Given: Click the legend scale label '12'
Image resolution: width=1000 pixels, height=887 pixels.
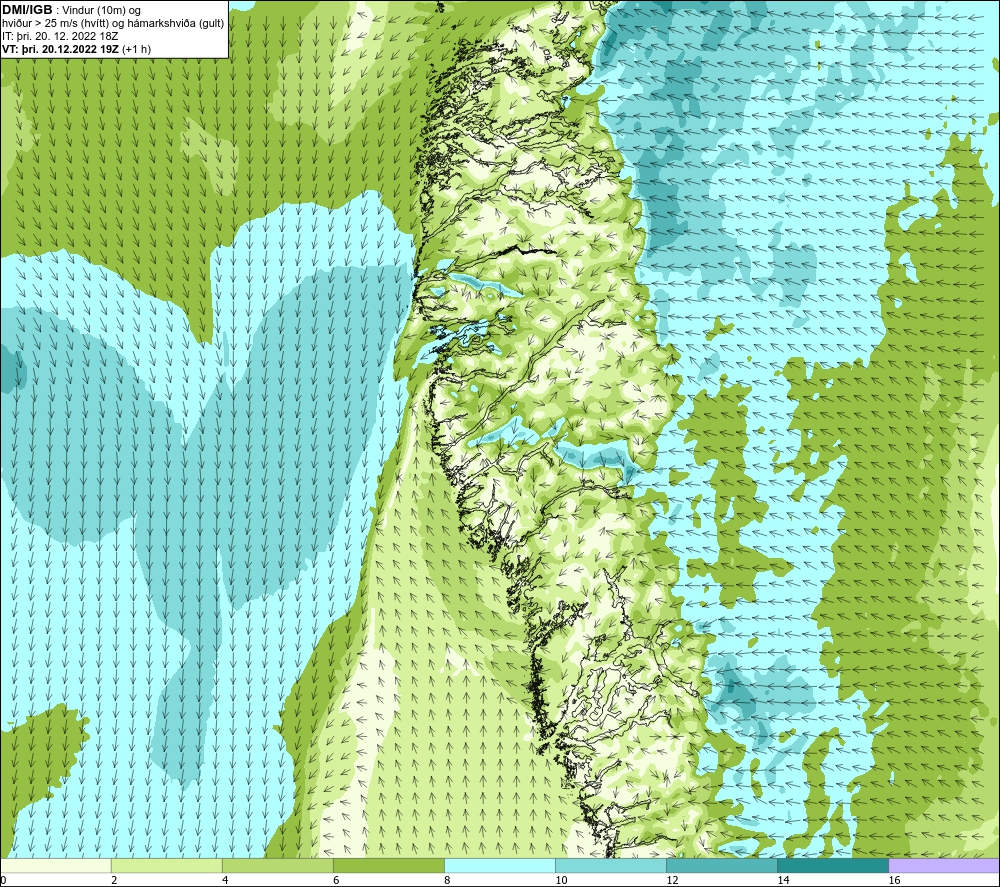Looking at the screenshot, I should click(x=672, y=881).
